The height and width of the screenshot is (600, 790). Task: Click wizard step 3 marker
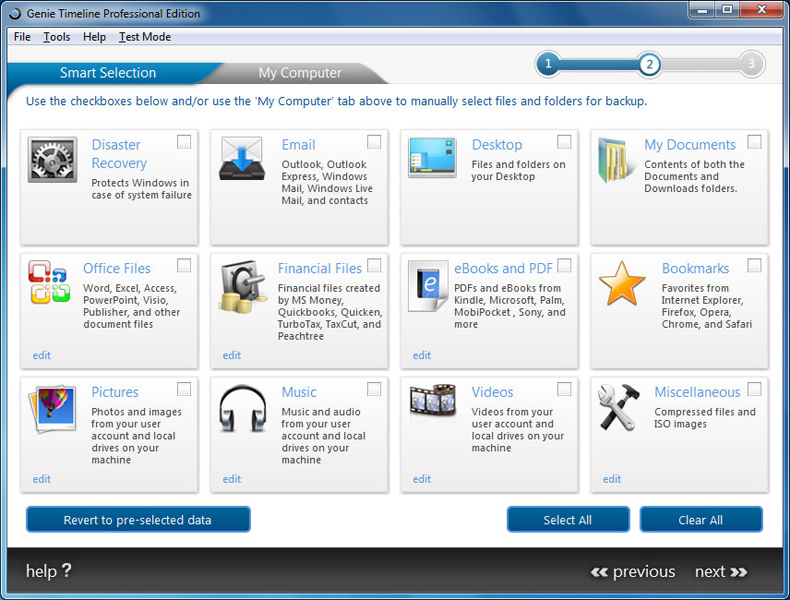tap(752, 64)
